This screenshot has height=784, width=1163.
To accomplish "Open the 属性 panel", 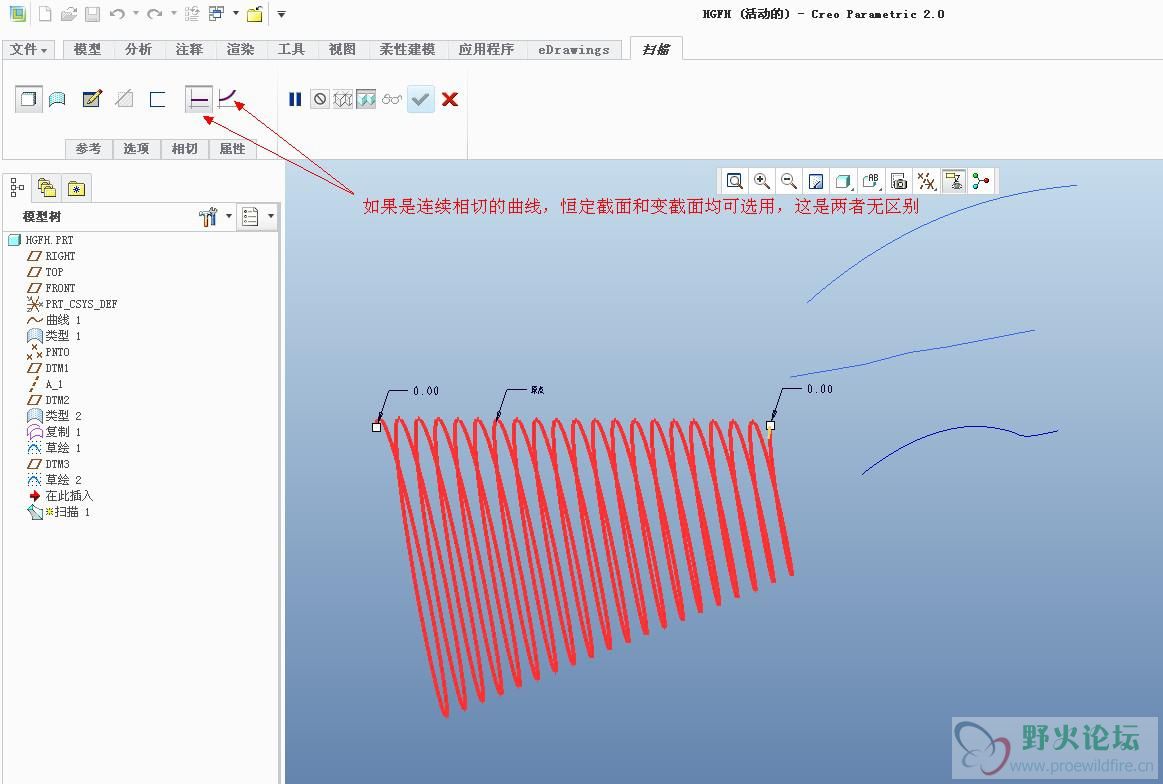I will click(232, 148).
